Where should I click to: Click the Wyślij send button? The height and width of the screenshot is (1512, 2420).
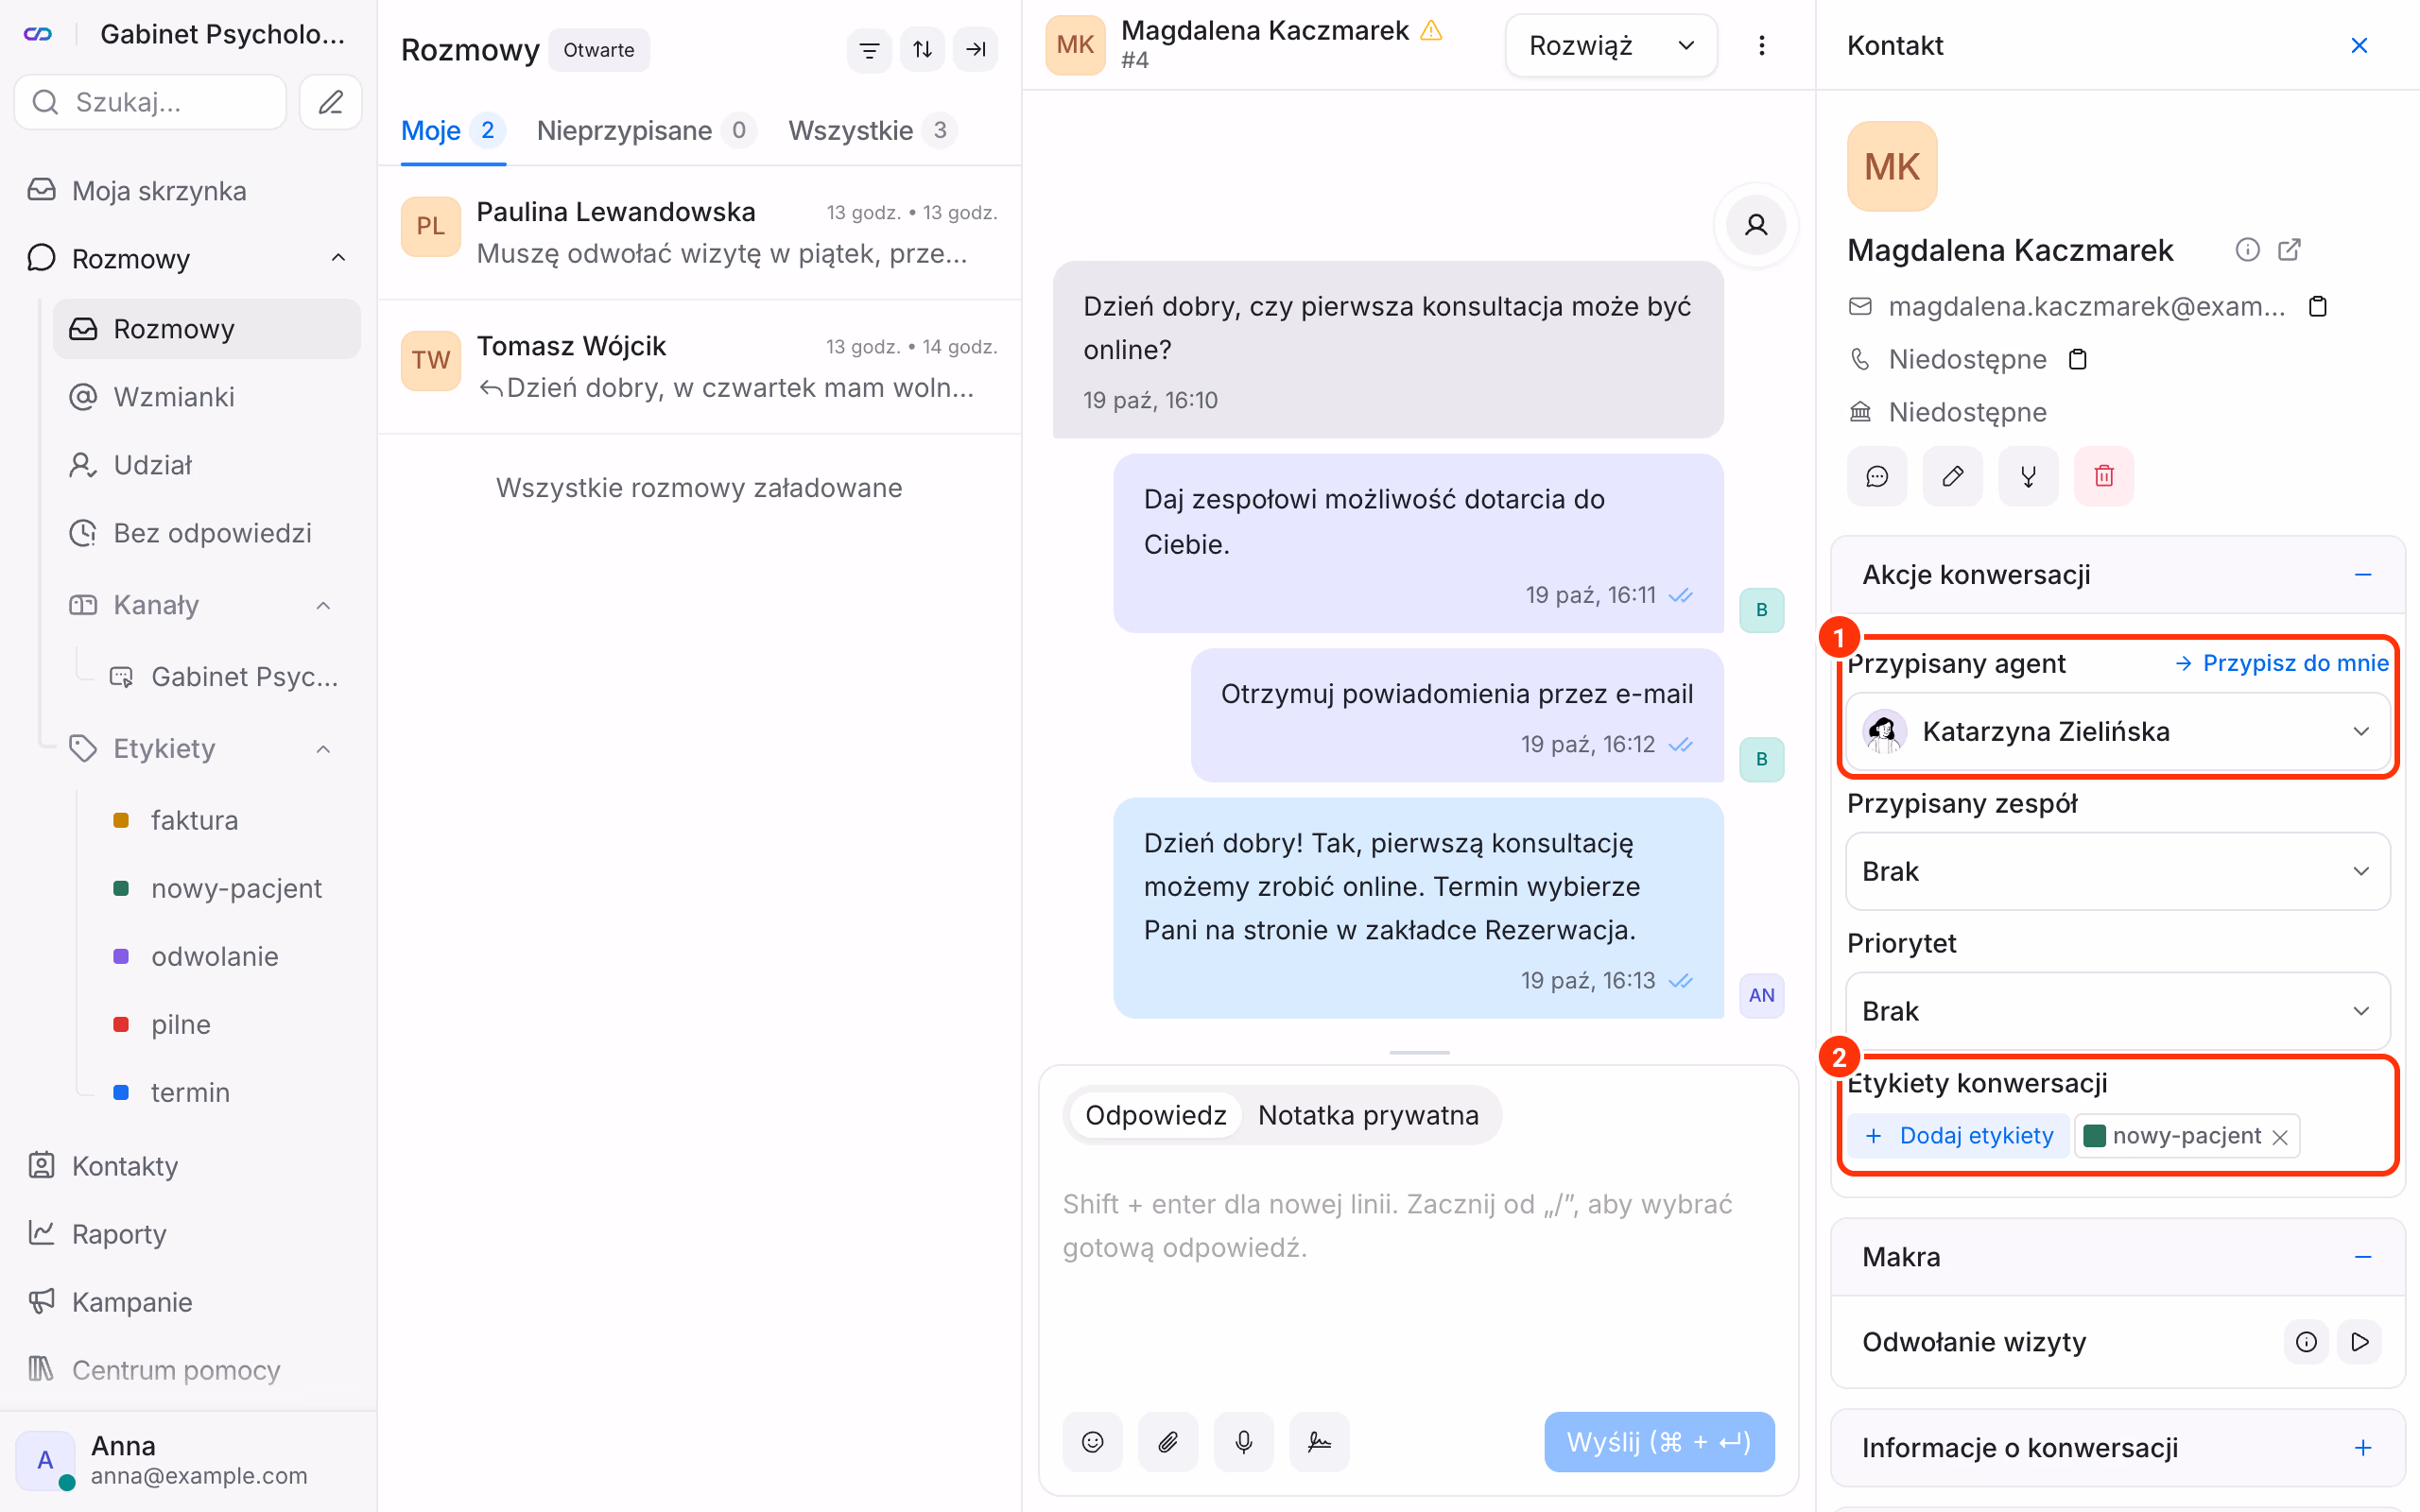click(x=1659, y=1441)
